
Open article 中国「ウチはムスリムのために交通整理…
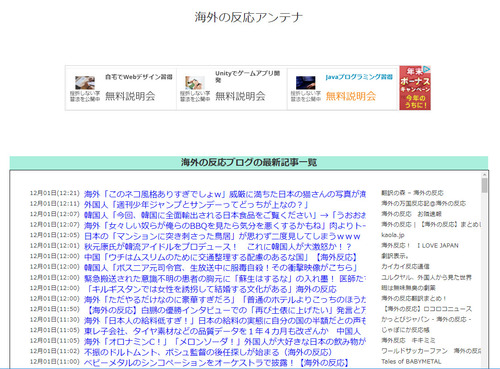(221, 257)
